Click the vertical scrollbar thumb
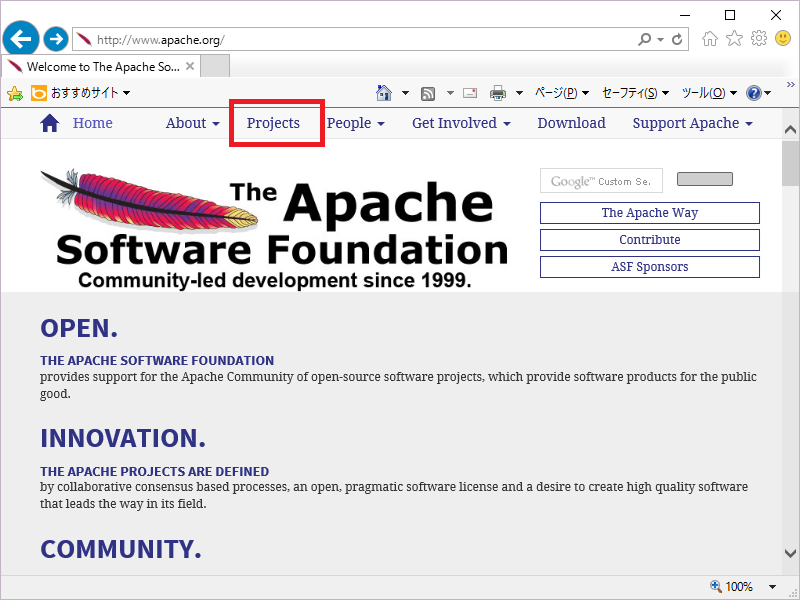800x600 pixels. 790,163
